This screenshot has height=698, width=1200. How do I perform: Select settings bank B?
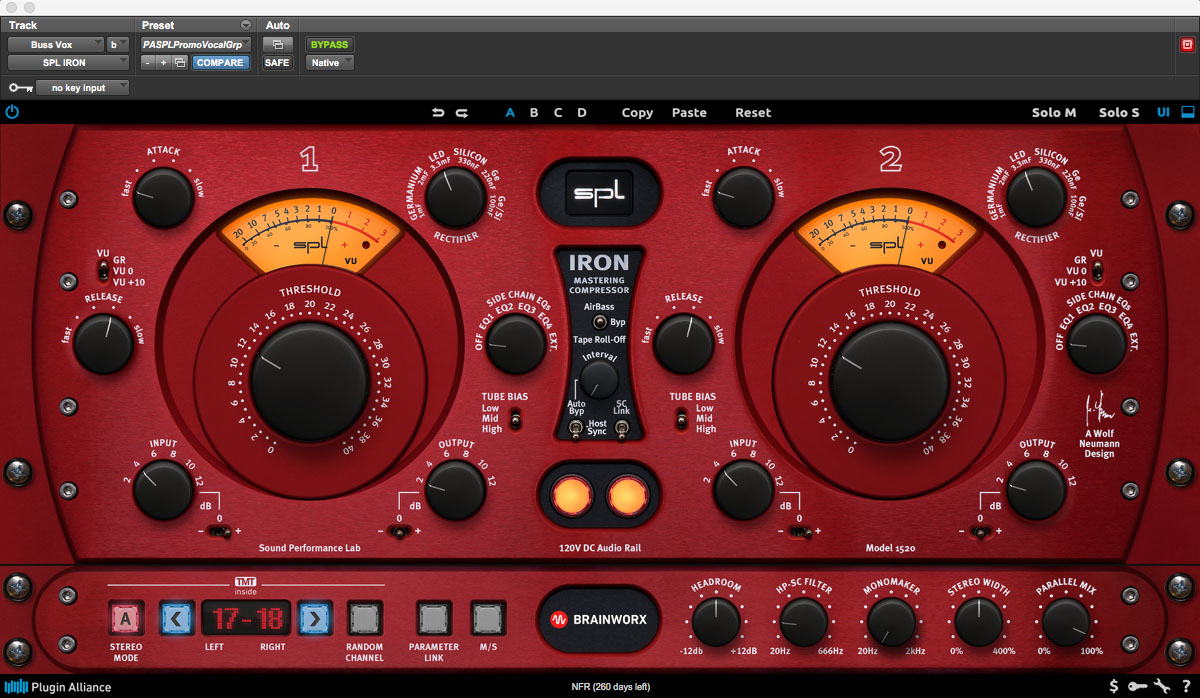(x=534, y=113)
